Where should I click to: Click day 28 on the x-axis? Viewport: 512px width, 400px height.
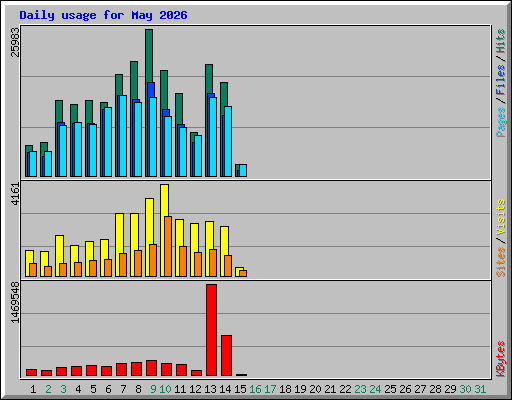pos(435,389)
